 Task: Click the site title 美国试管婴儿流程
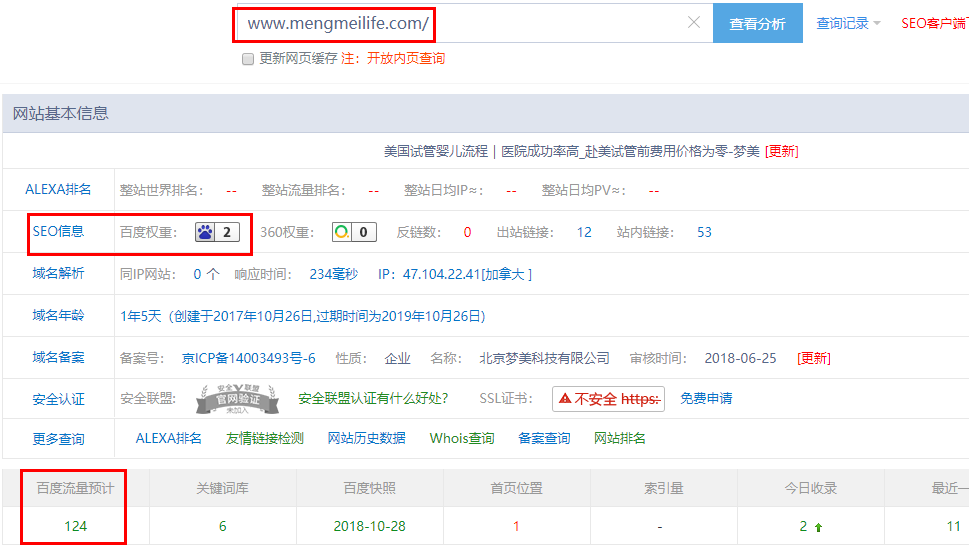click(x=436, y=151)
